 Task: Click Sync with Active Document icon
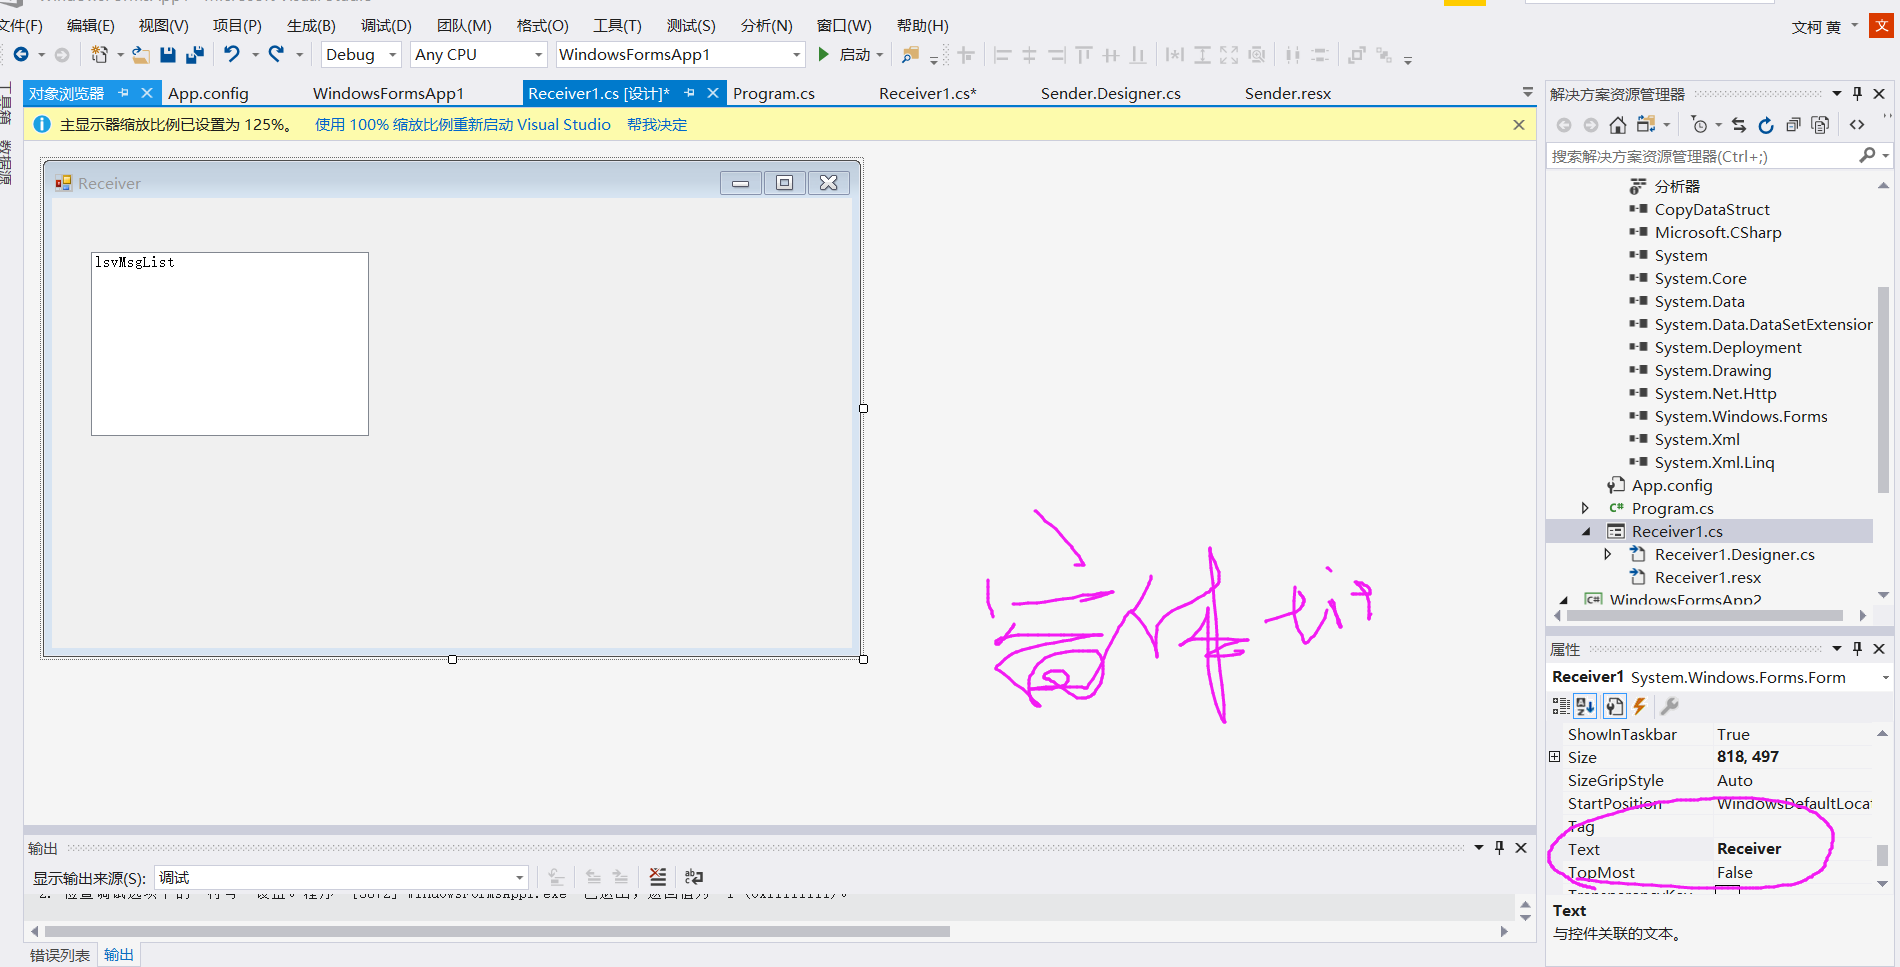pos(1739,125)
